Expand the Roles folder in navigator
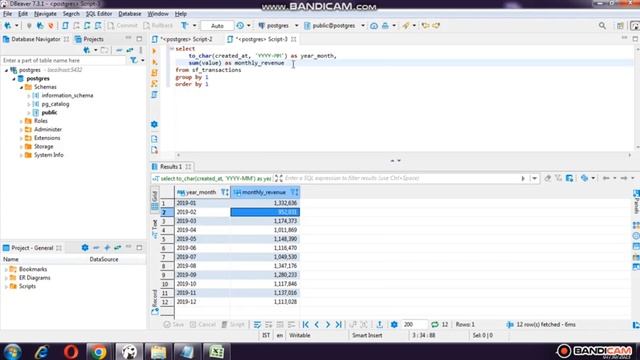The height and width of the screenshot is (360, 640). (x=21, y=121)
